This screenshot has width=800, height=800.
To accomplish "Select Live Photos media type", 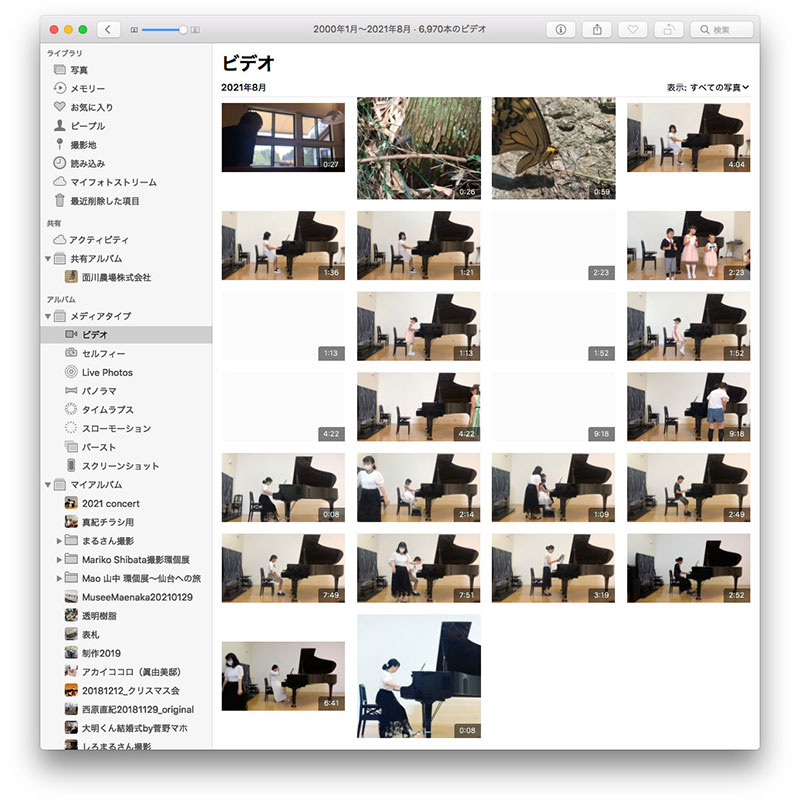I will [x=106, y=372].
